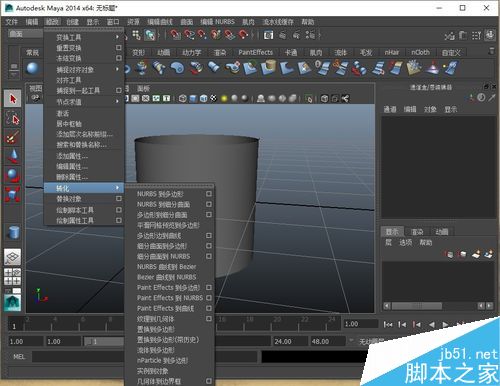
Task: Switch to single perspective layout icon
Action: [12, 257]
